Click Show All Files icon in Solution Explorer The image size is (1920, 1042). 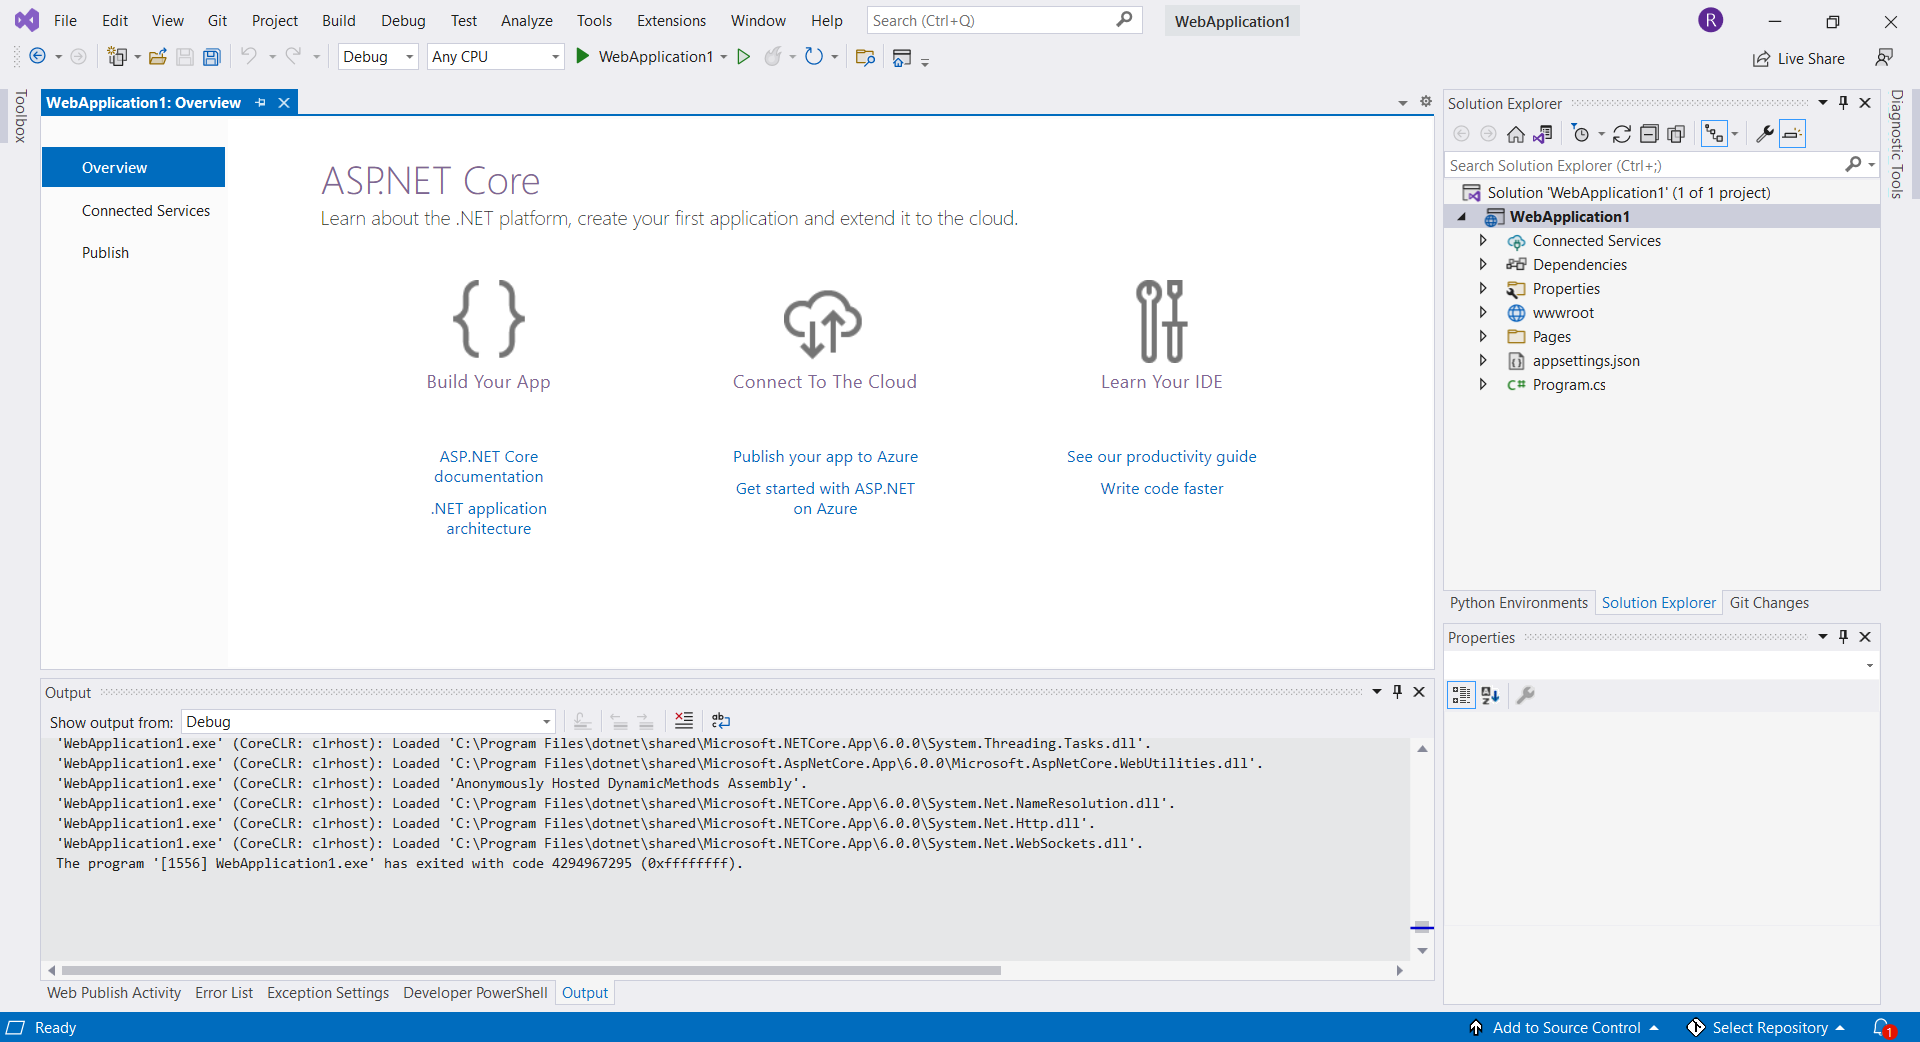[1677, 134]
